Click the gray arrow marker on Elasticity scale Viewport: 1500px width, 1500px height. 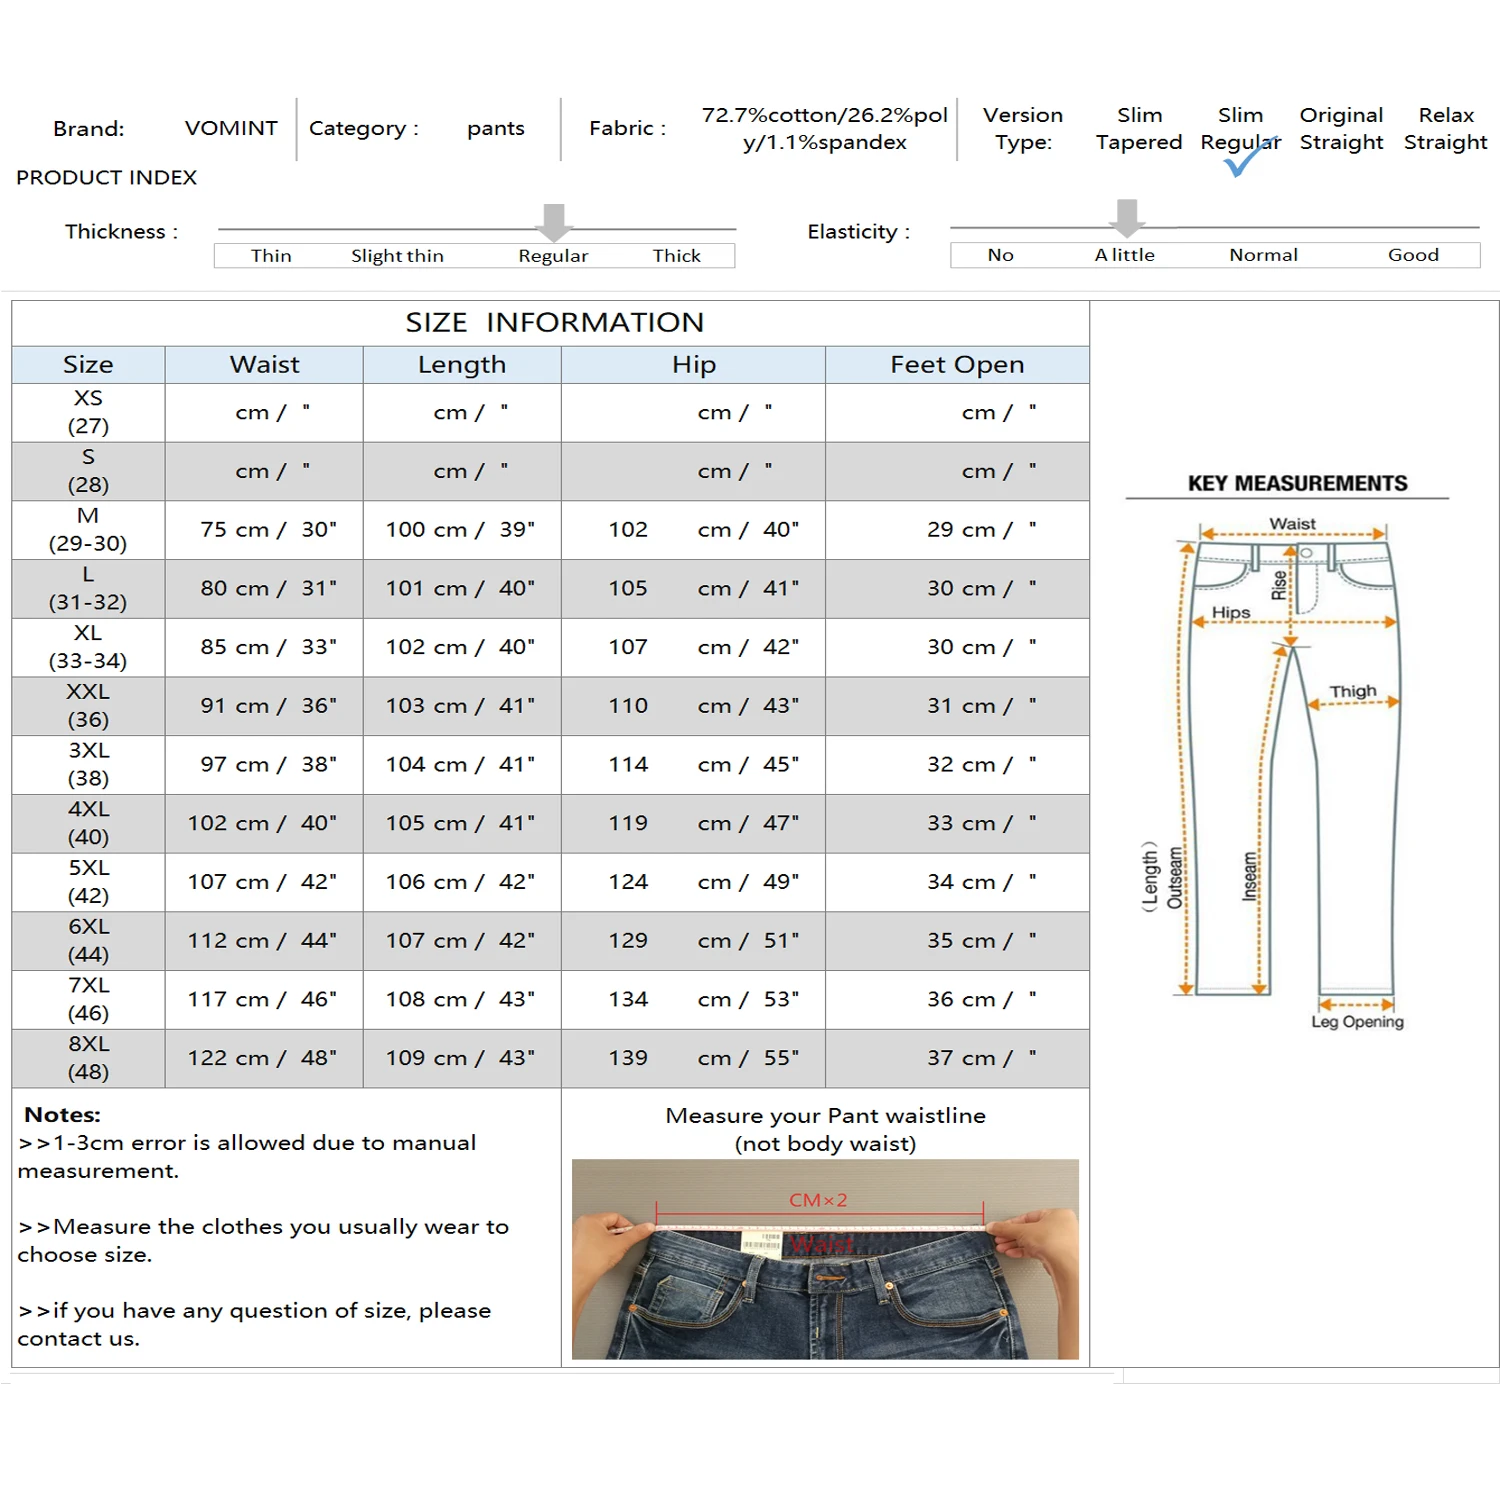(1127, 217)
